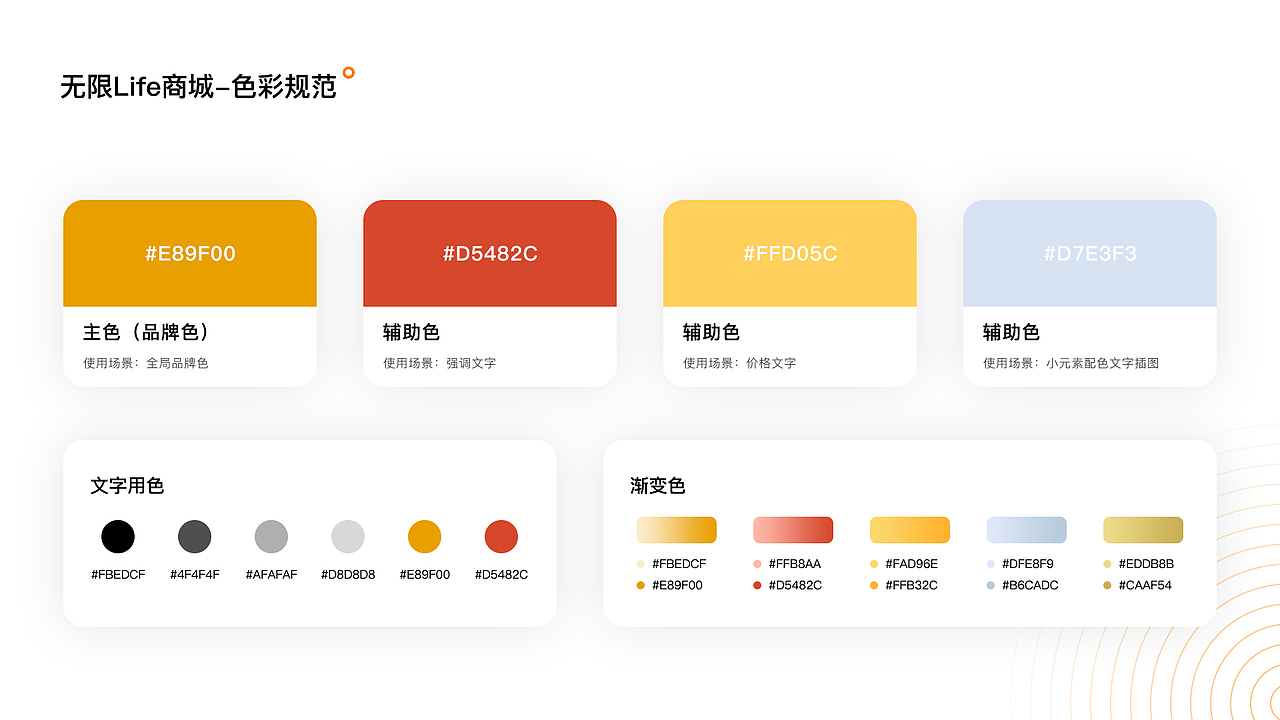Click the 无限Life商城-色彩规范 main title

tap(198, 85)
